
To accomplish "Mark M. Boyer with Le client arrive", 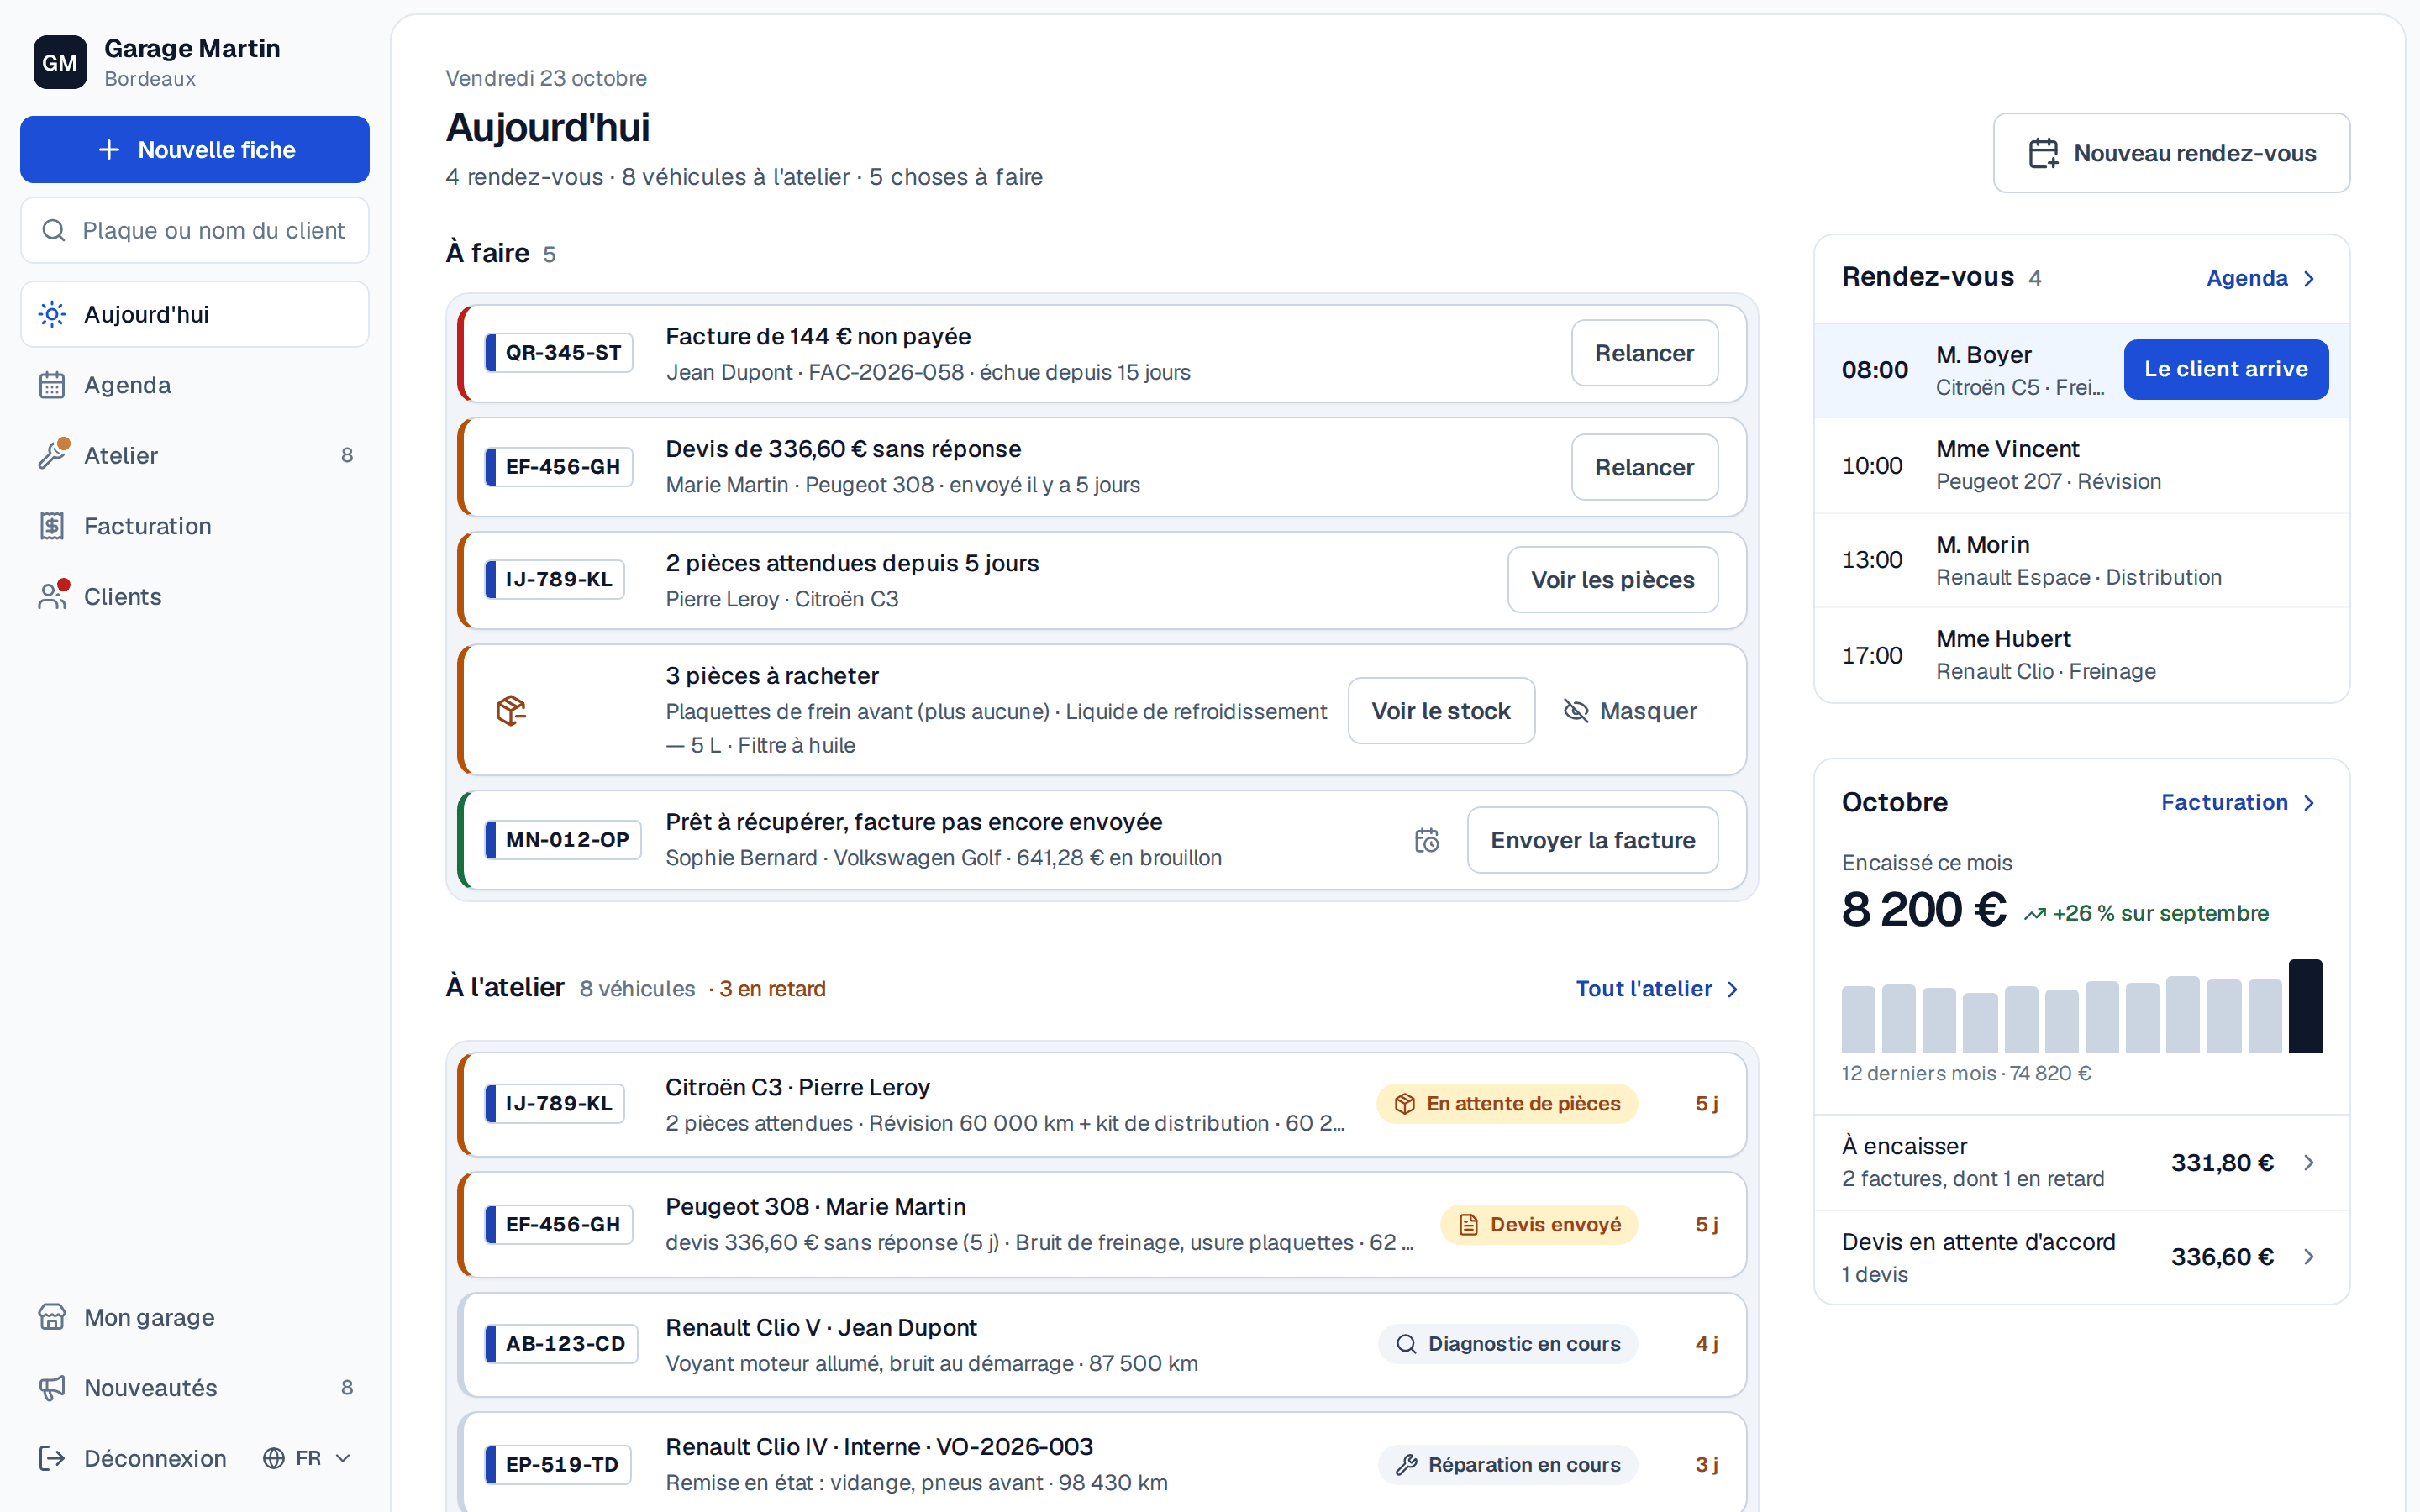I will [x=2226, y=369].
